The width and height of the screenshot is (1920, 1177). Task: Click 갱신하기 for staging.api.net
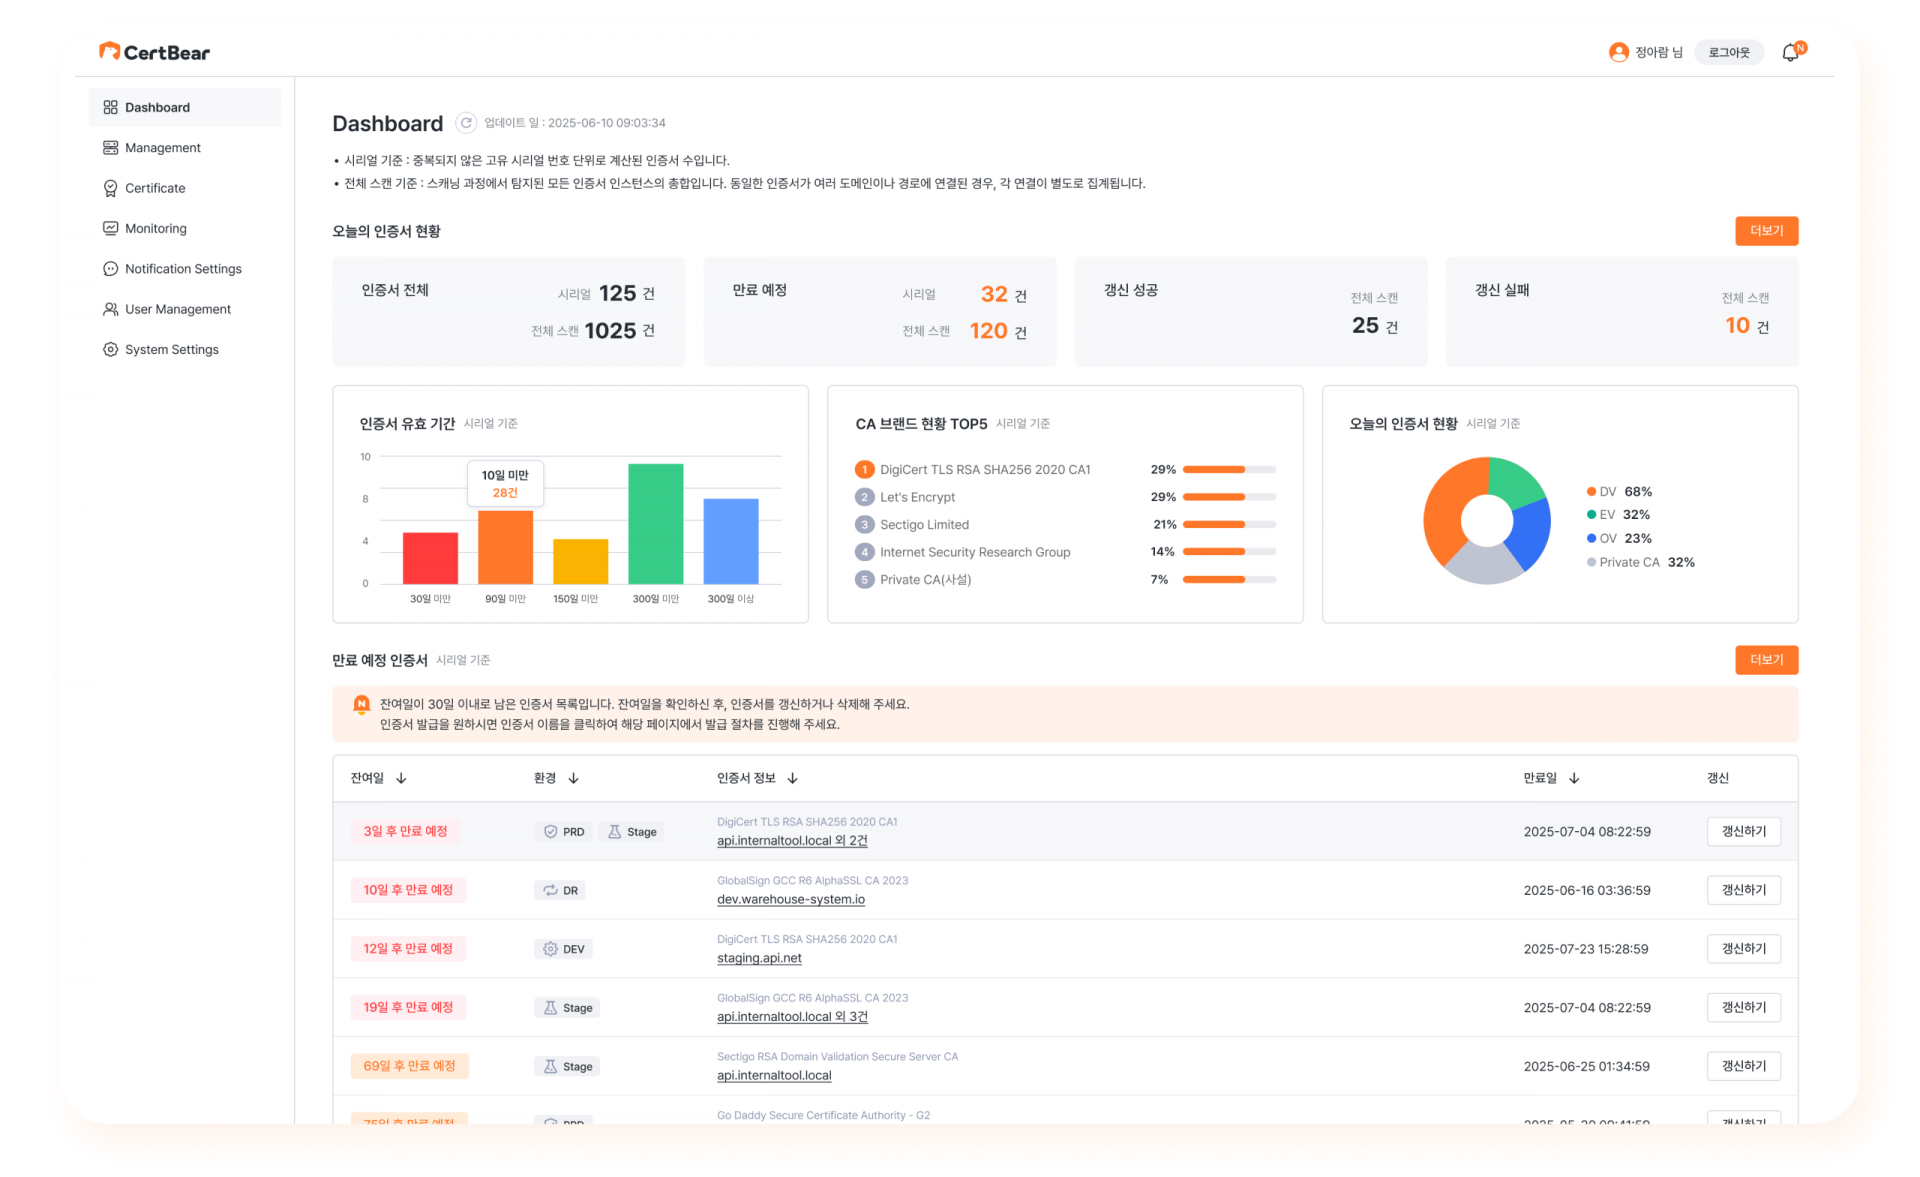pyautogui.click(x=1743, y=948)
